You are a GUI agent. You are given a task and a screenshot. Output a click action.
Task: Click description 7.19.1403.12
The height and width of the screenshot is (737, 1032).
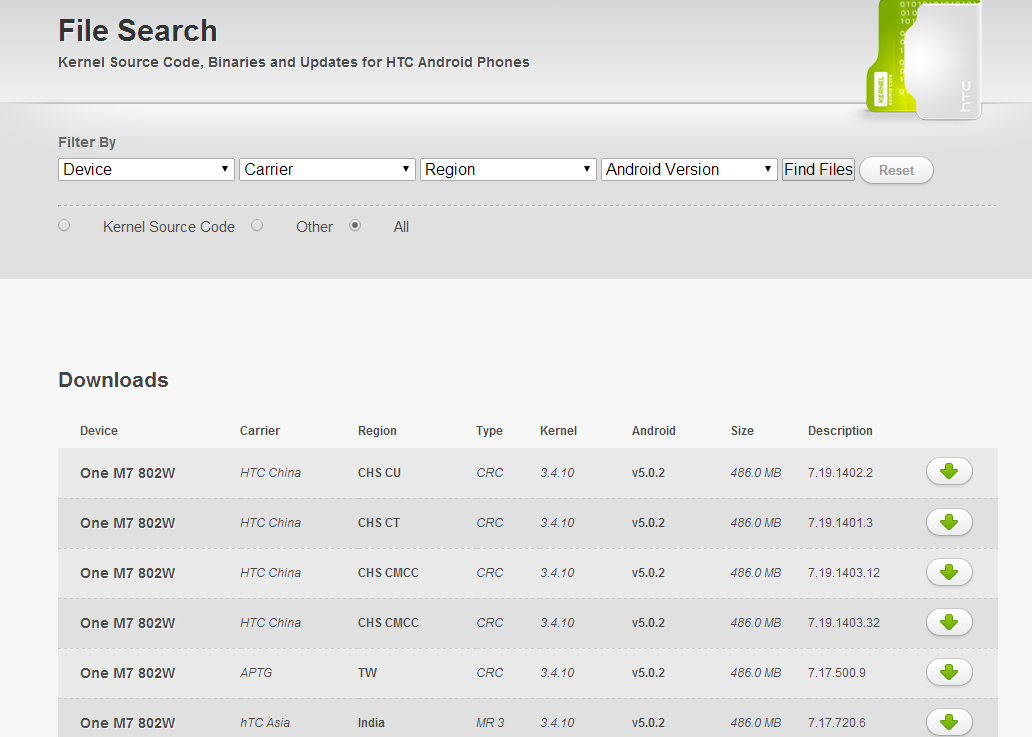click(844, 572)
